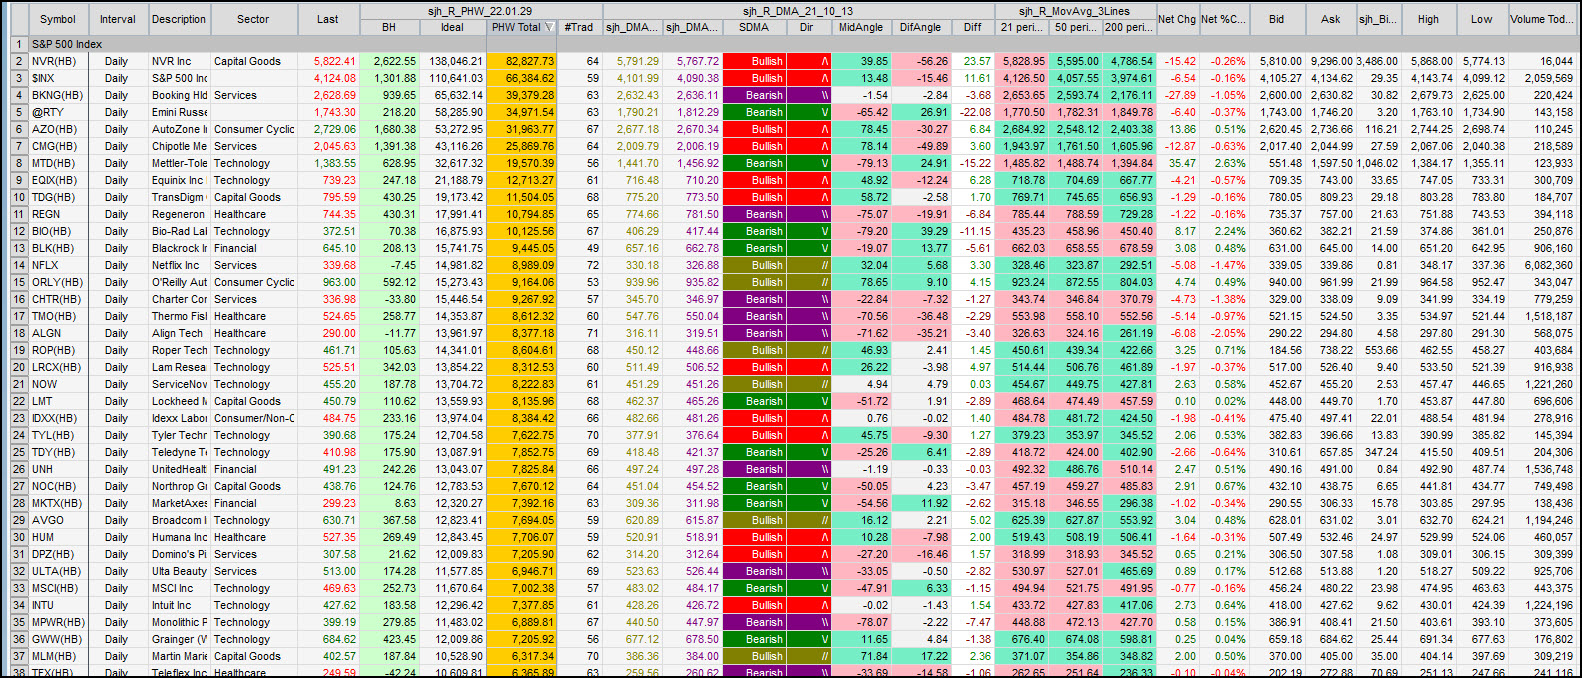Click the $INX symbol cell
Viewport: 1582px width, 678px height.
(x=58, y=78)
